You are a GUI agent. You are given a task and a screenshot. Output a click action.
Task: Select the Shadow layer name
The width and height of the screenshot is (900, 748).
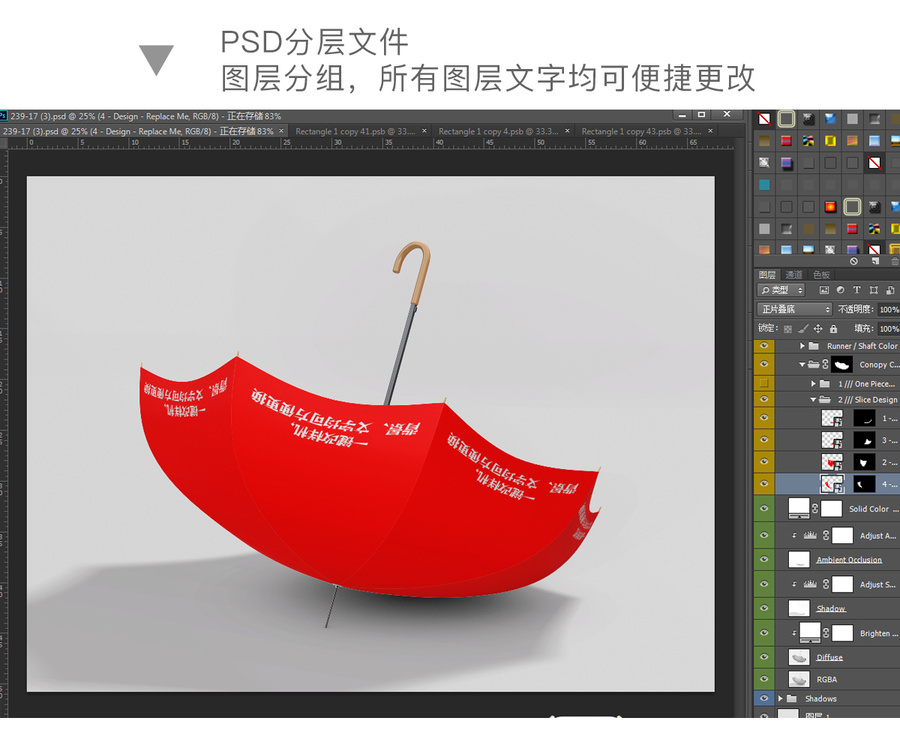point(831,609)
